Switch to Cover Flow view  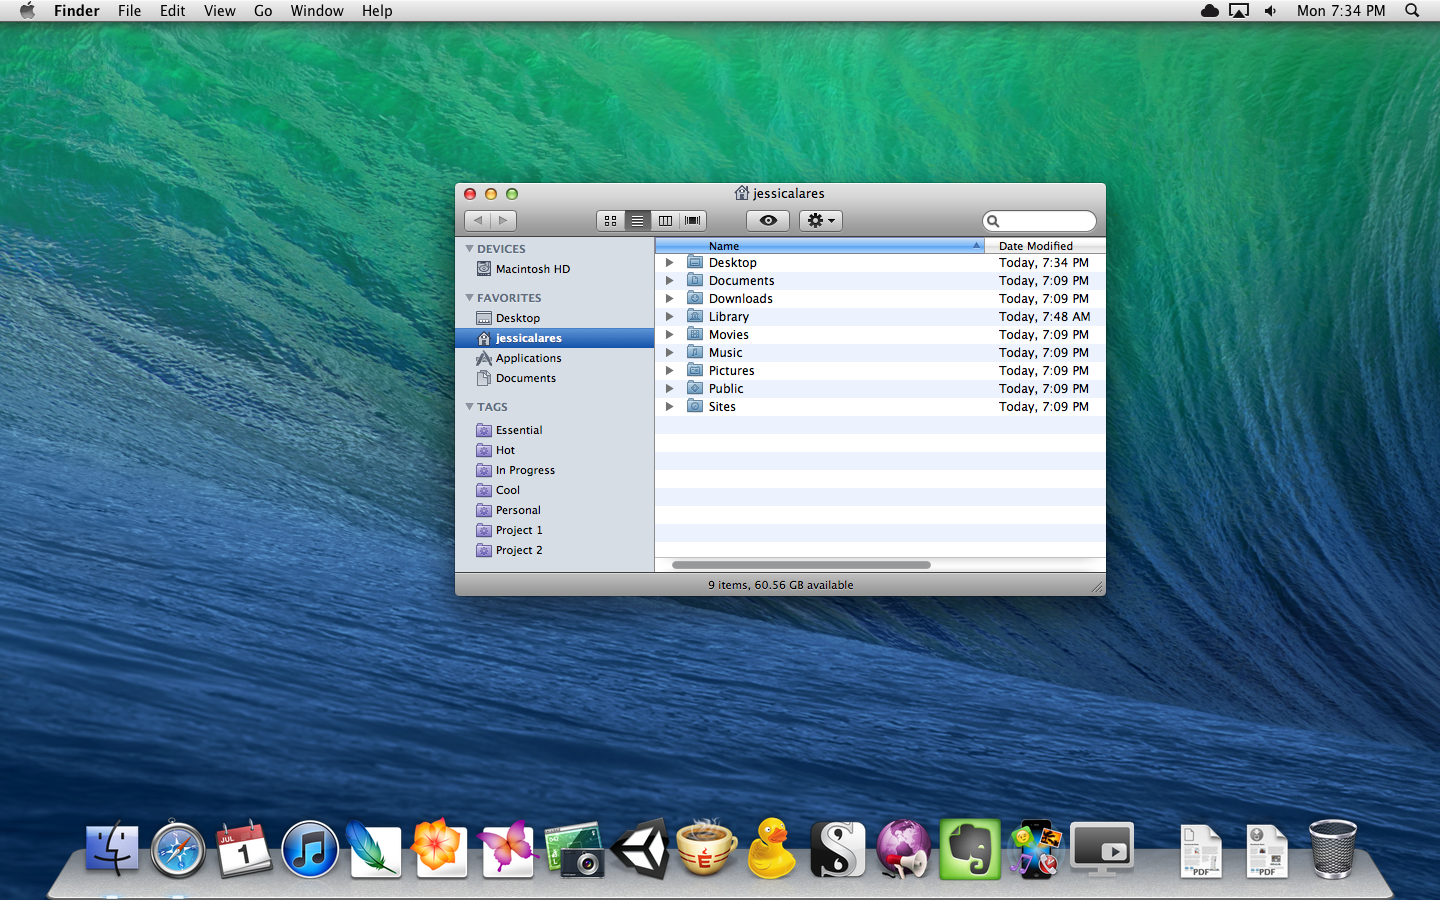tap(692, 221)
